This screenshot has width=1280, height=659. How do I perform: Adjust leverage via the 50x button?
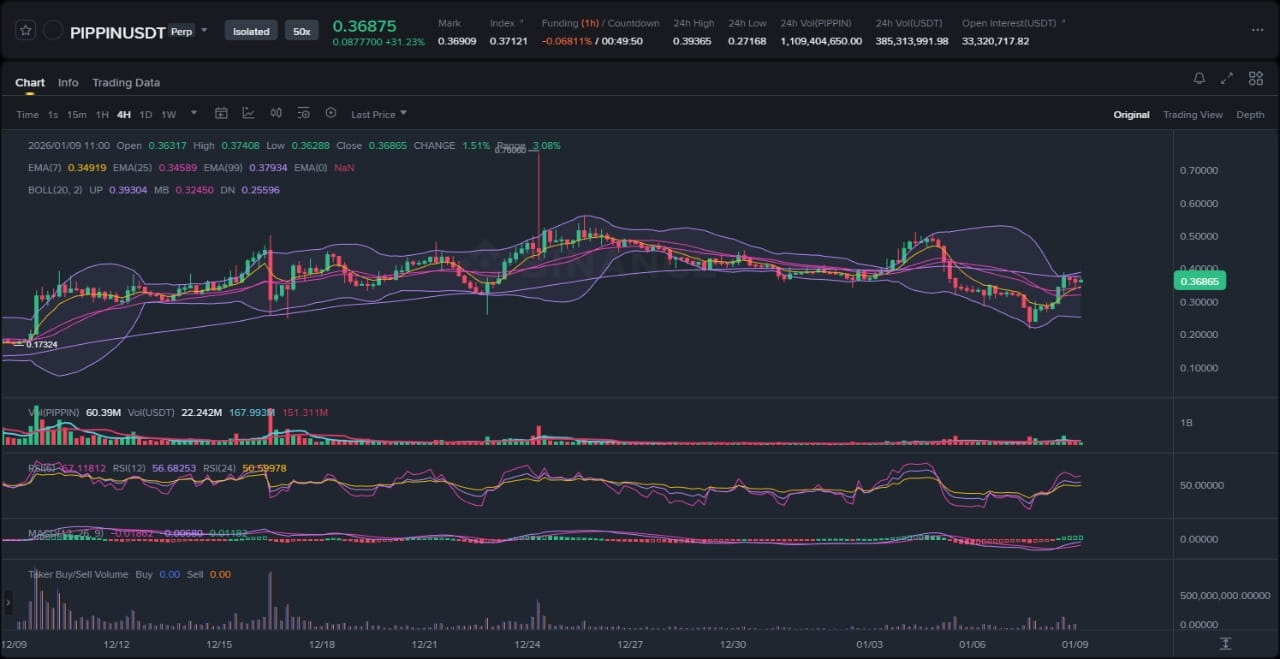pyautogui.click(x=301, y=31)
